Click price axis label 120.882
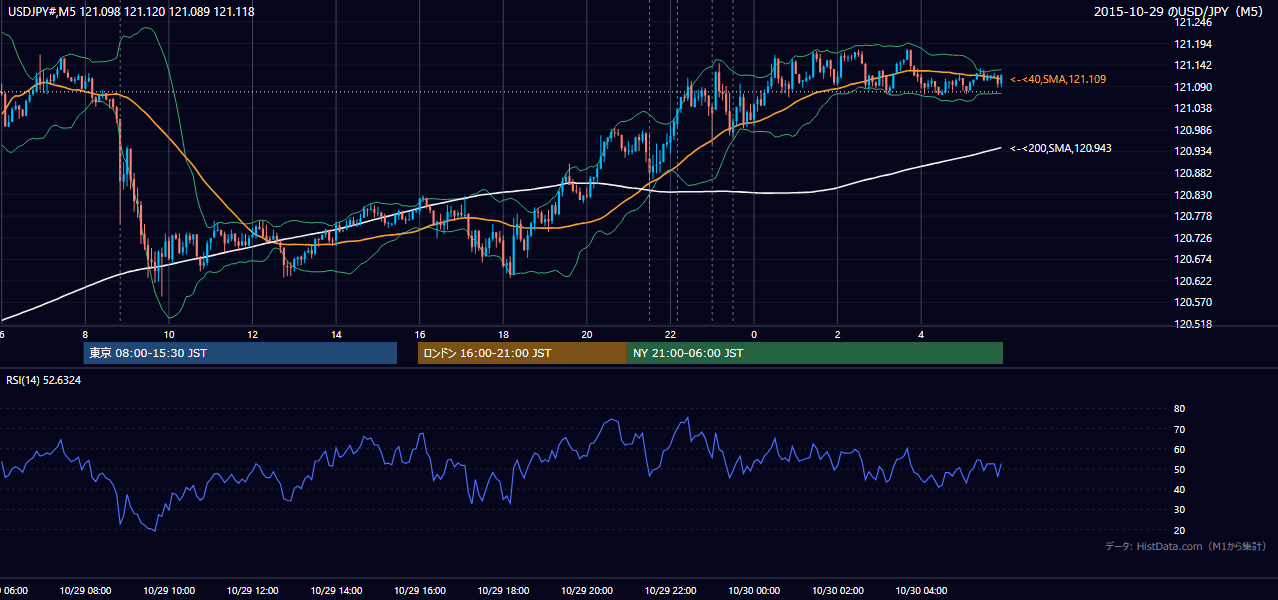Image resolution: width=1278 pixels, height=600 pixels. [x=1193, y=173]
